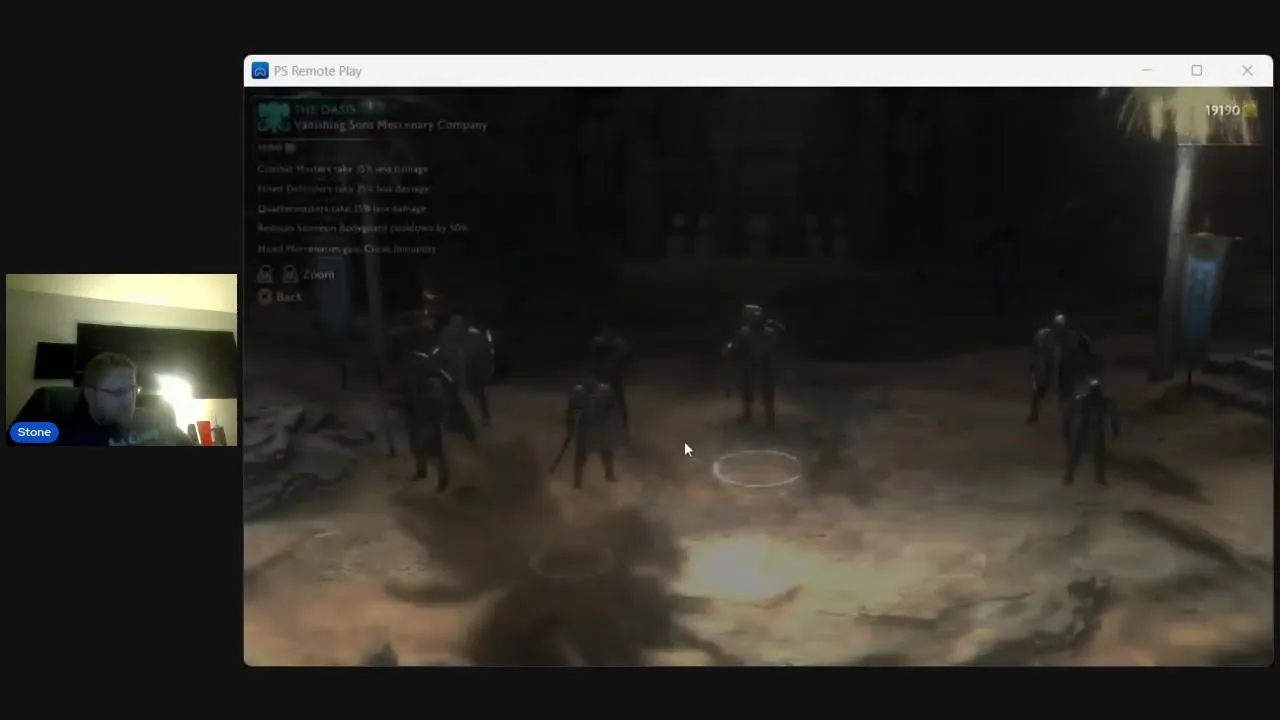Click the glowing white selection ring on ground
This screenshot has height=720, width=1280.
pyautogui.click(x=757, y=469)
